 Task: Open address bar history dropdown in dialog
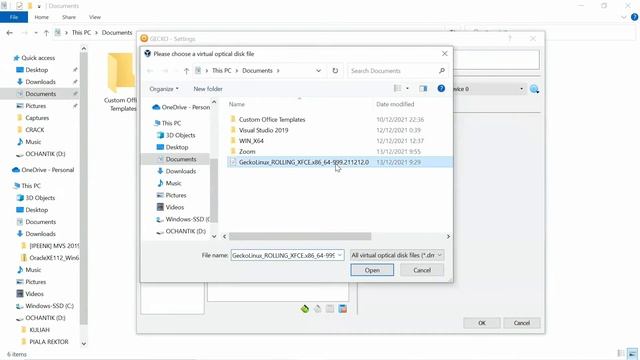(x=318, y=71)
